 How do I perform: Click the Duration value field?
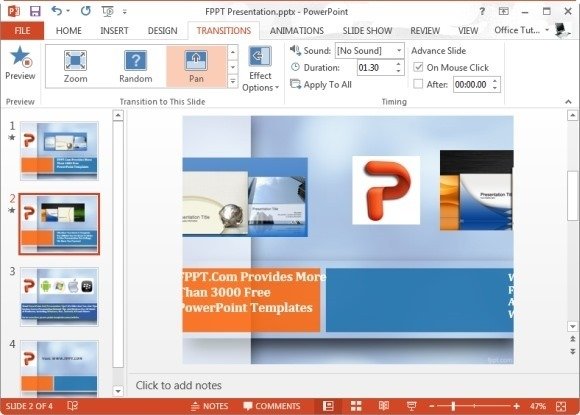pyautogui.click(x=375, y=68)
